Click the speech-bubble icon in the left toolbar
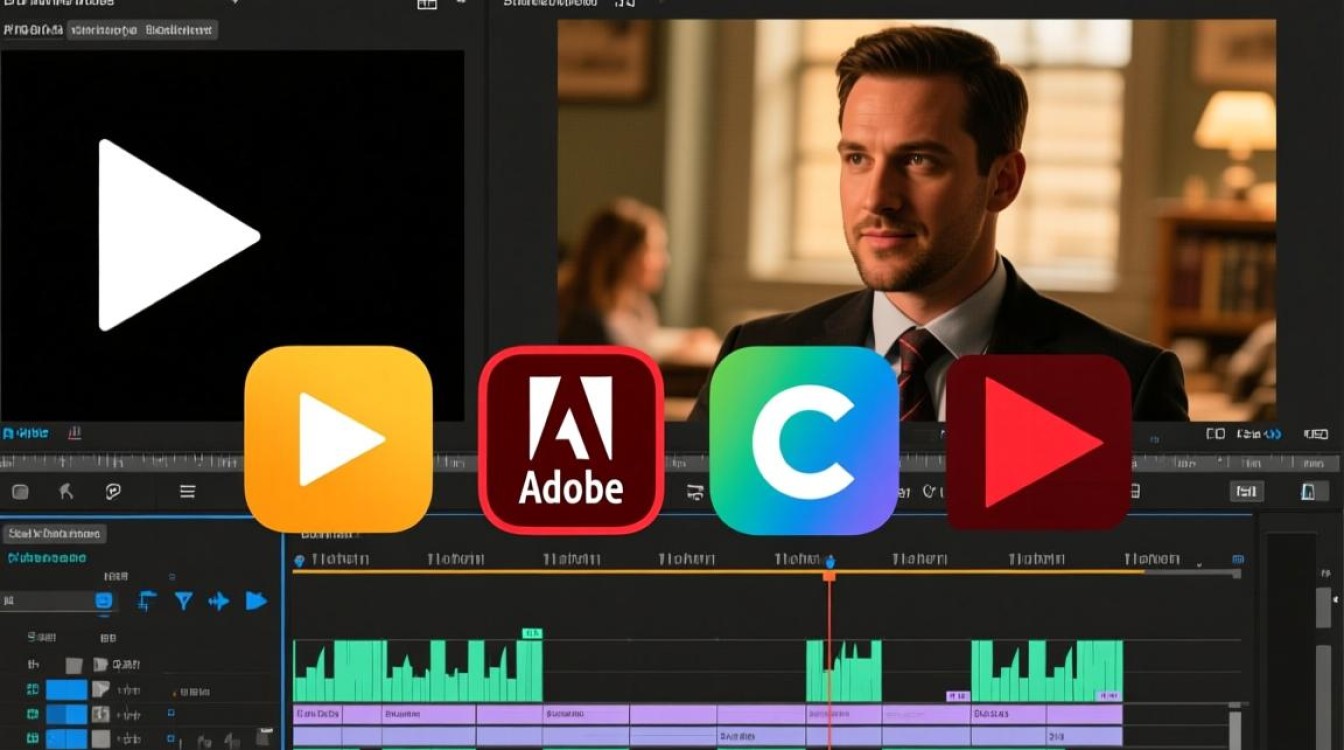The width and height of the screenshot is (1344, 750). (113, 491)
